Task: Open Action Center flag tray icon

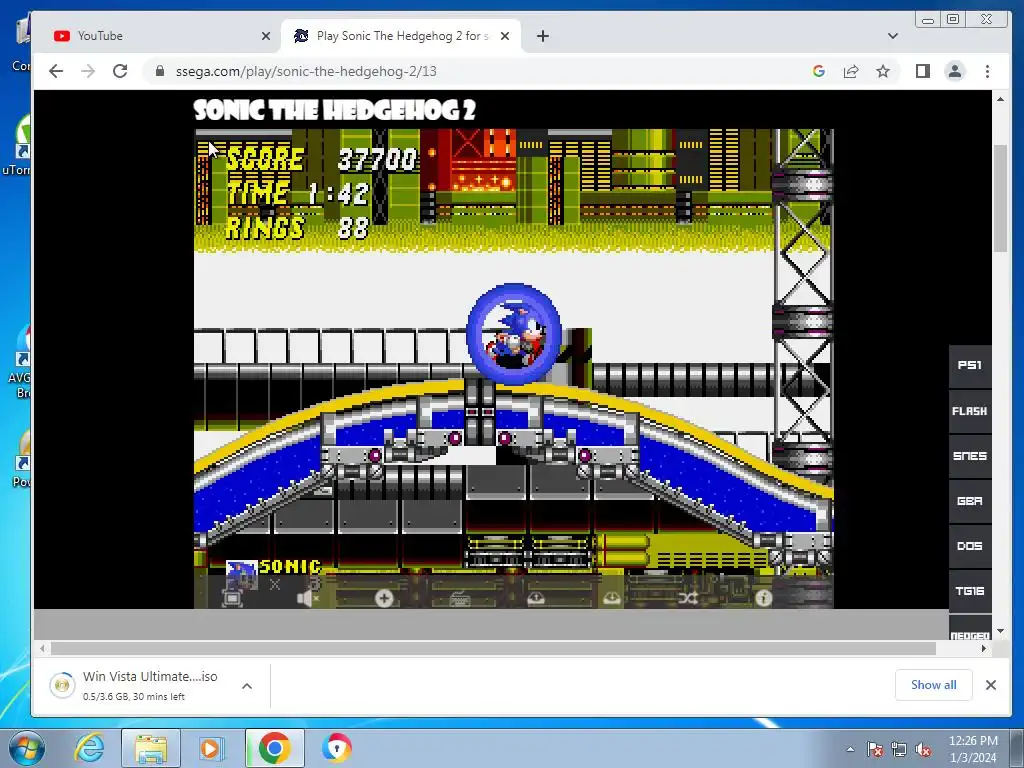Action: pos(875,750)
